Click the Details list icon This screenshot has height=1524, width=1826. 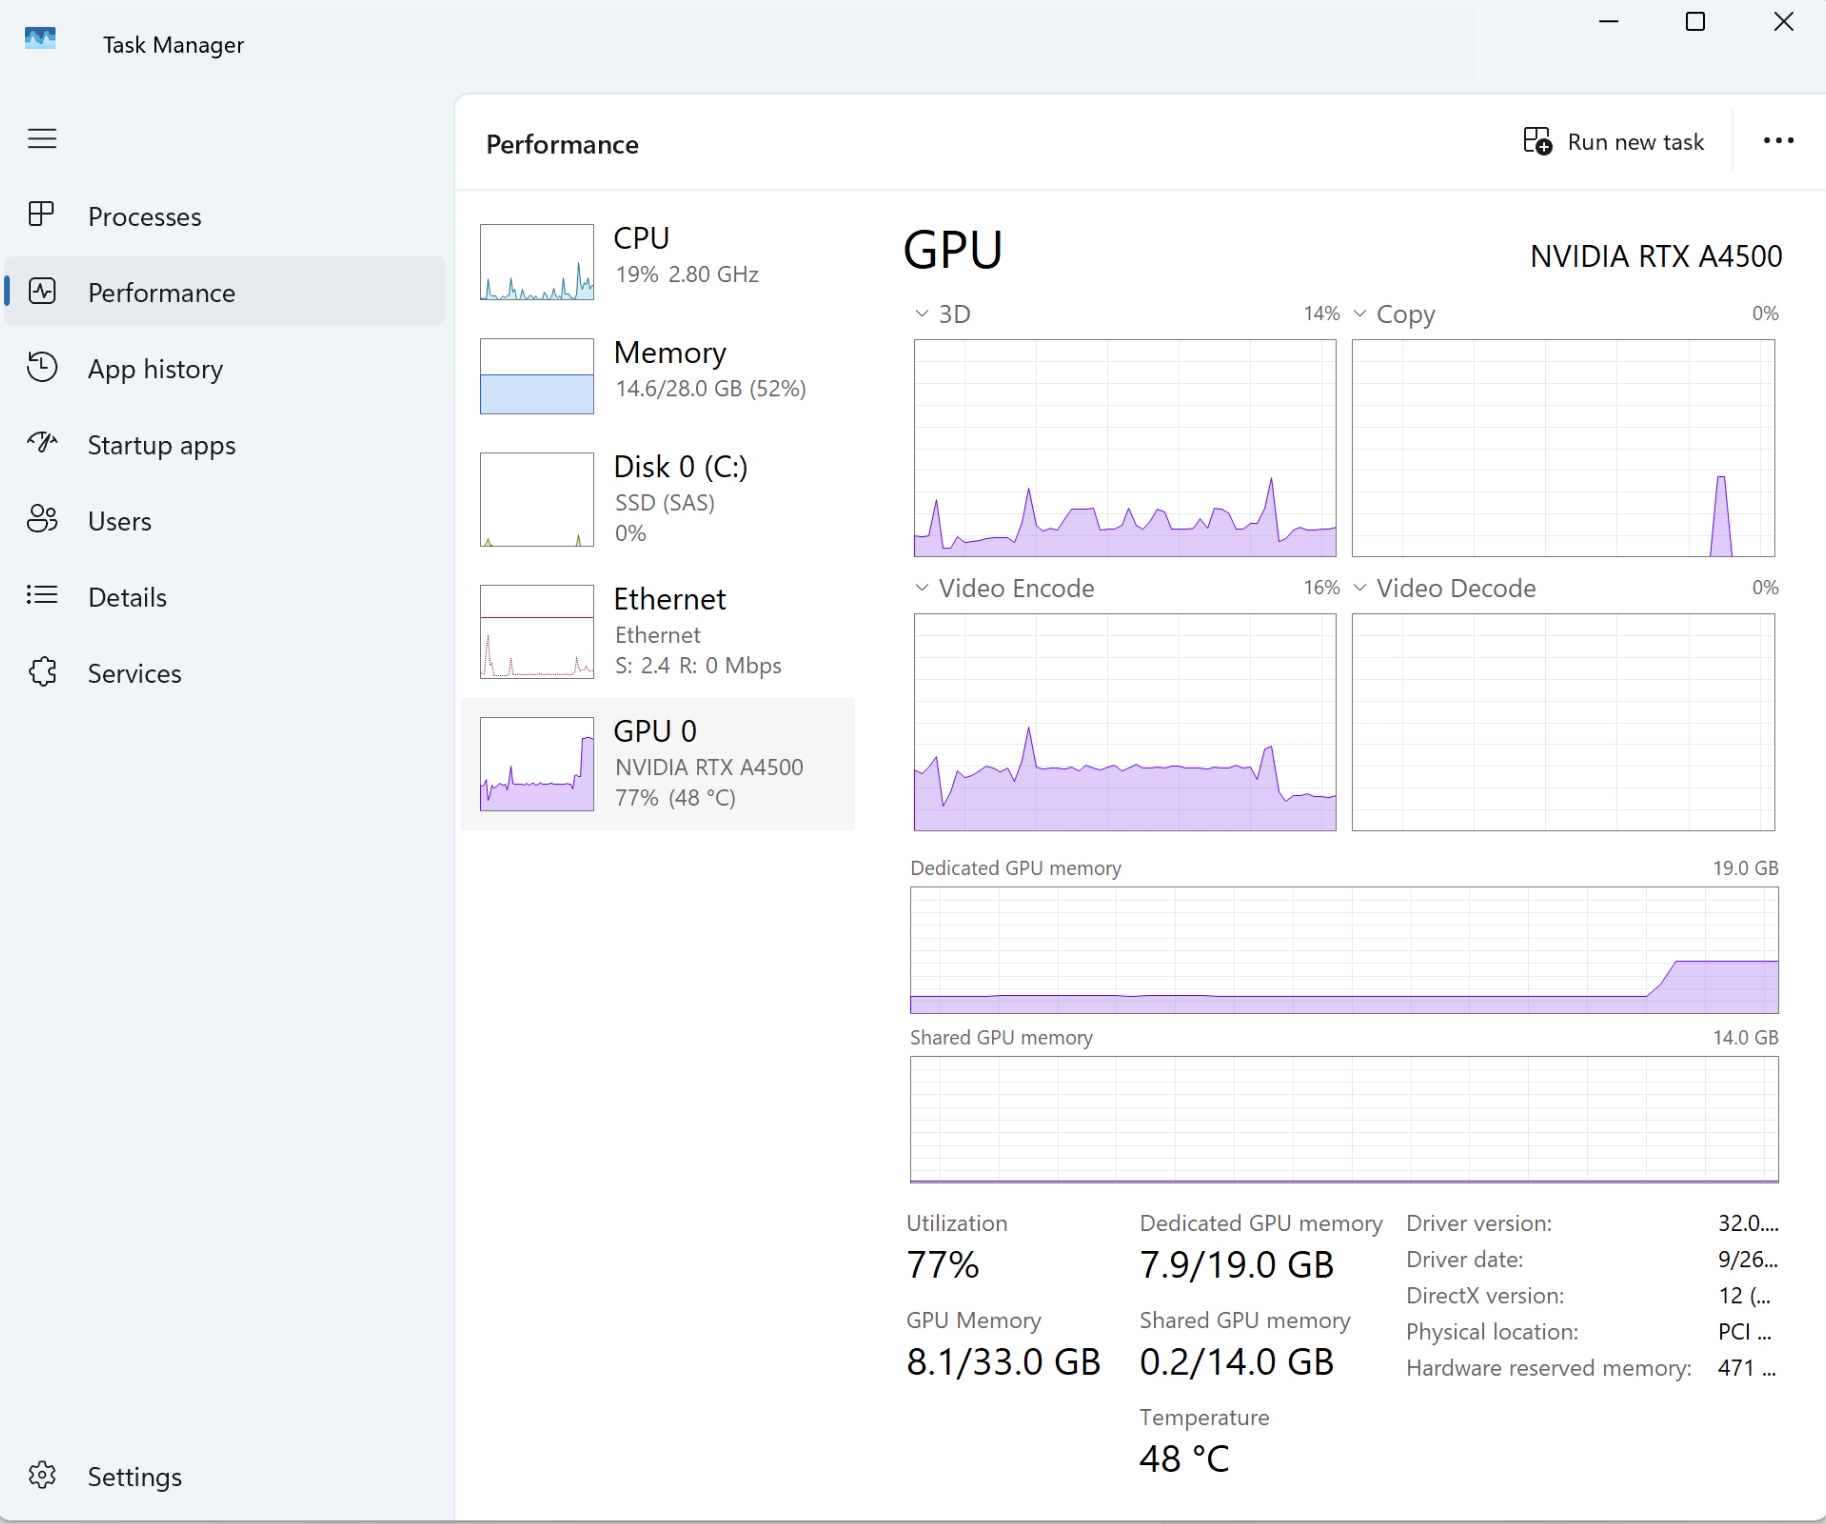tap(42, 596)
